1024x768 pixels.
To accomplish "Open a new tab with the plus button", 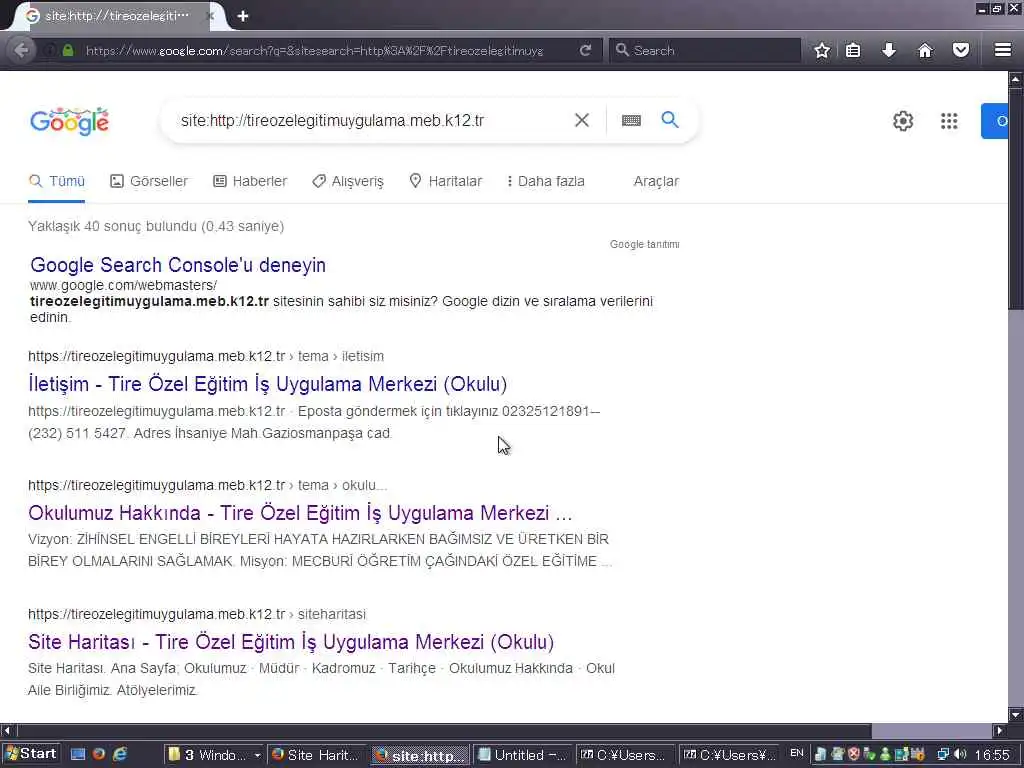I will 243,16.
